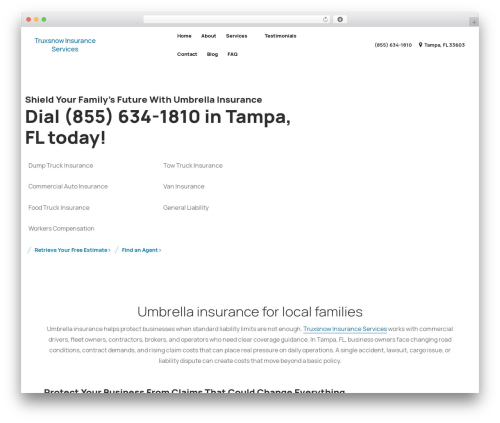Click the location pin icon for Tampa
500x423 pixels.
click(420, 45)
